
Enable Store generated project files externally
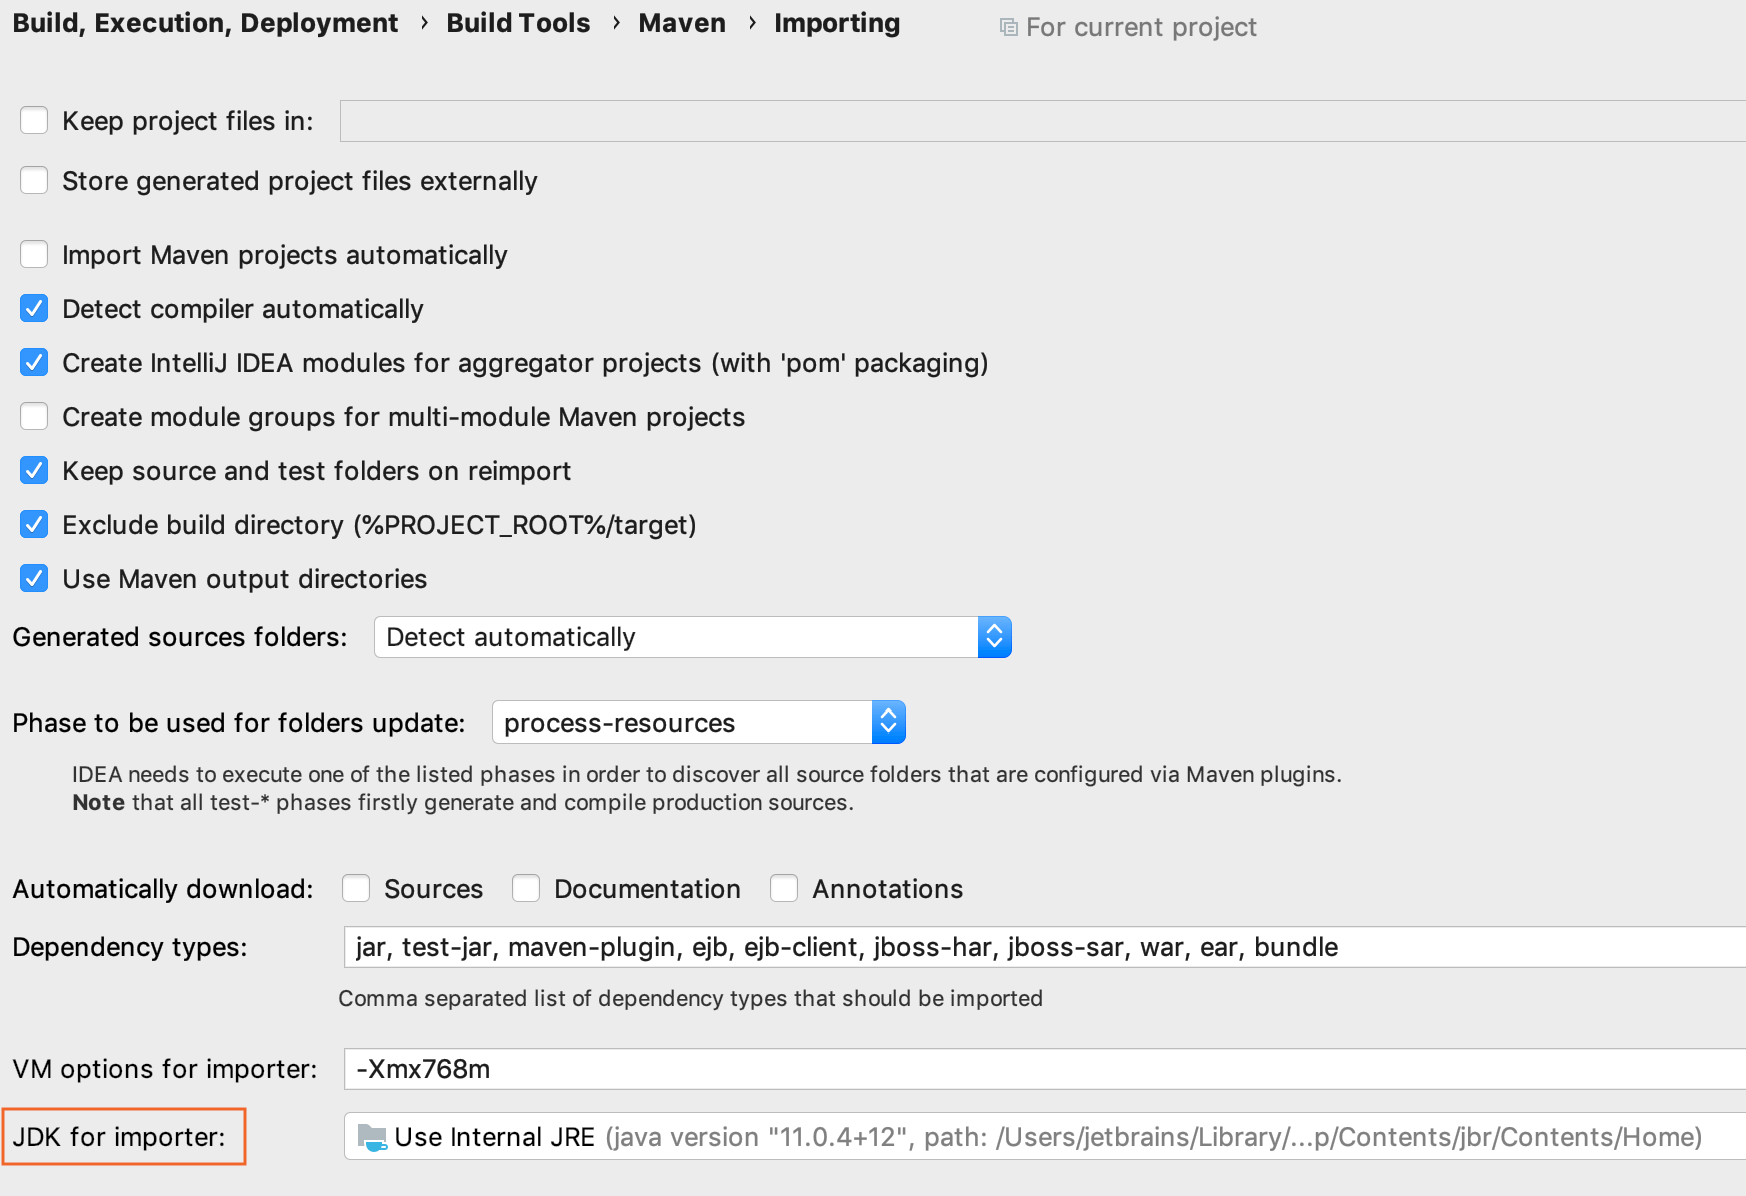click(x=34, y=181)
